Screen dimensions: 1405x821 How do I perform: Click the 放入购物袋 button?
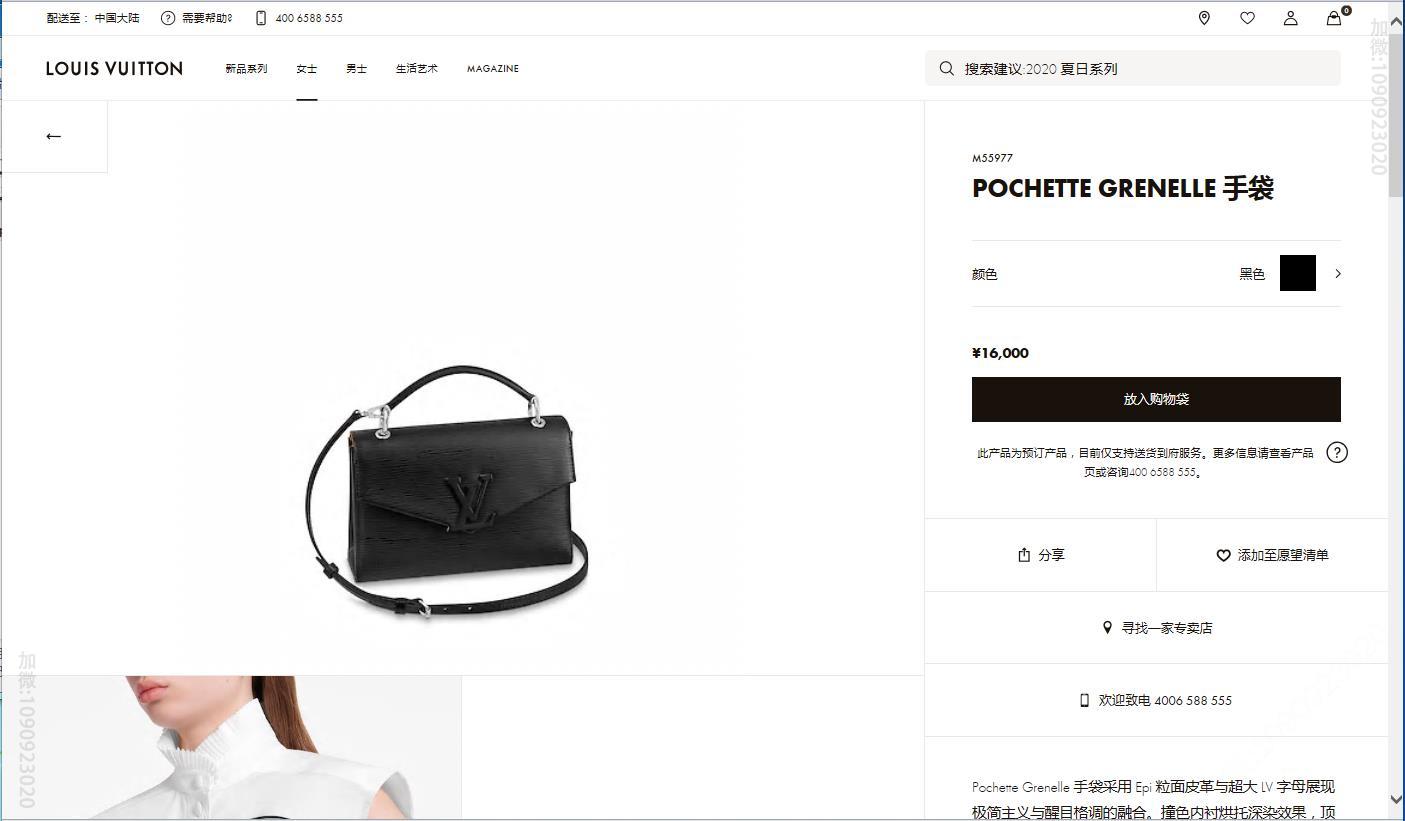(1156, 399)
